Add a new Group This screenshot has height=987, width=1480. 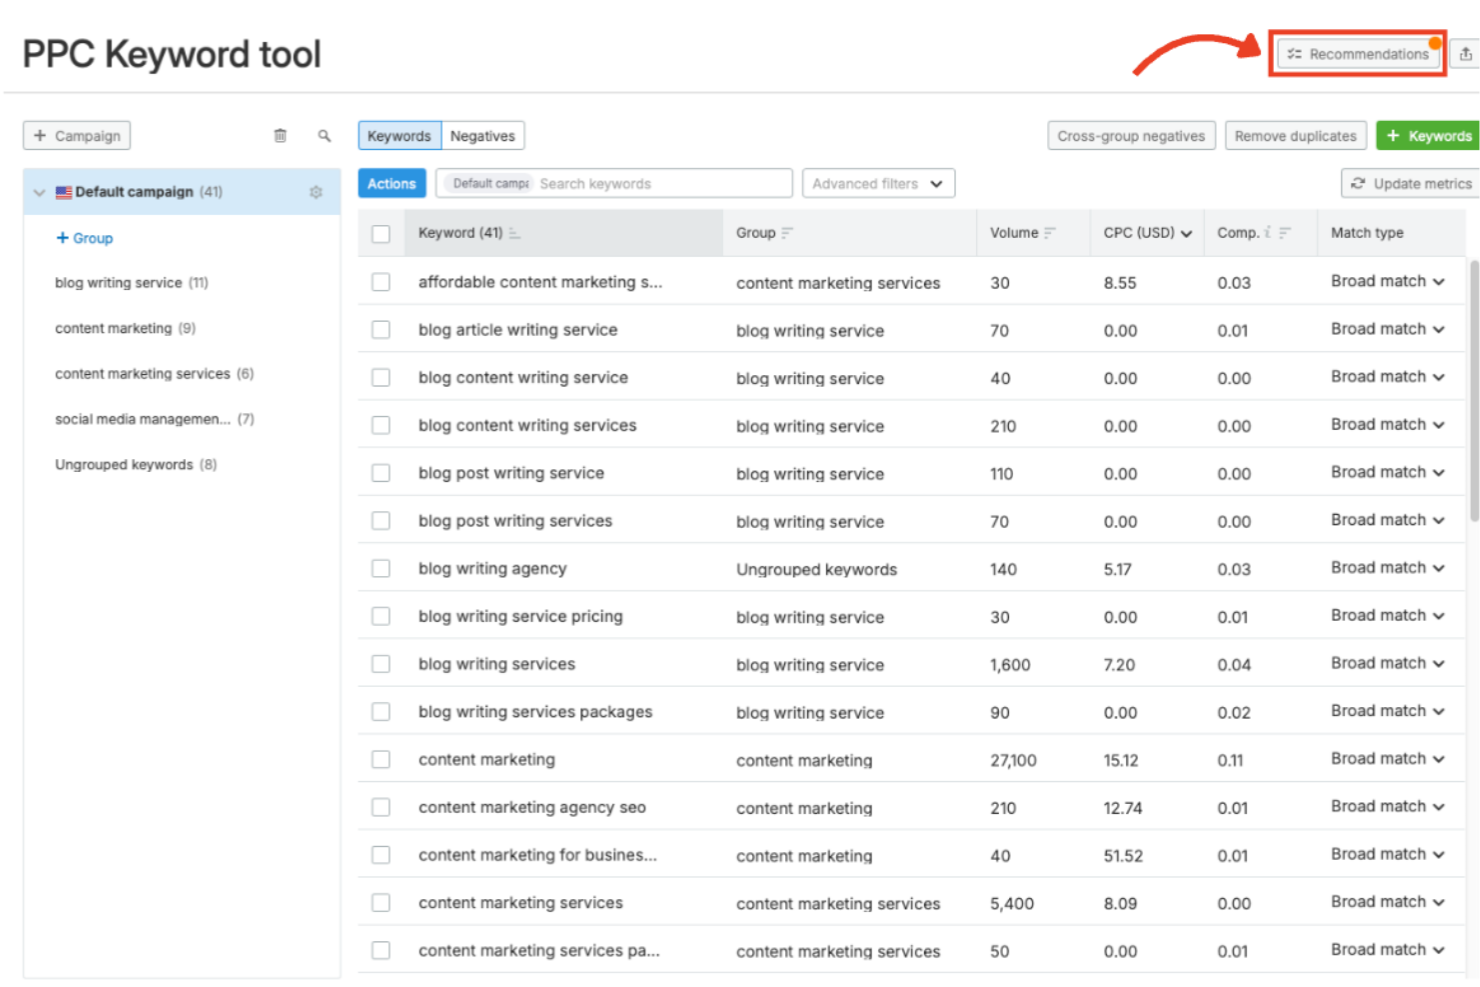click(85, 238)
